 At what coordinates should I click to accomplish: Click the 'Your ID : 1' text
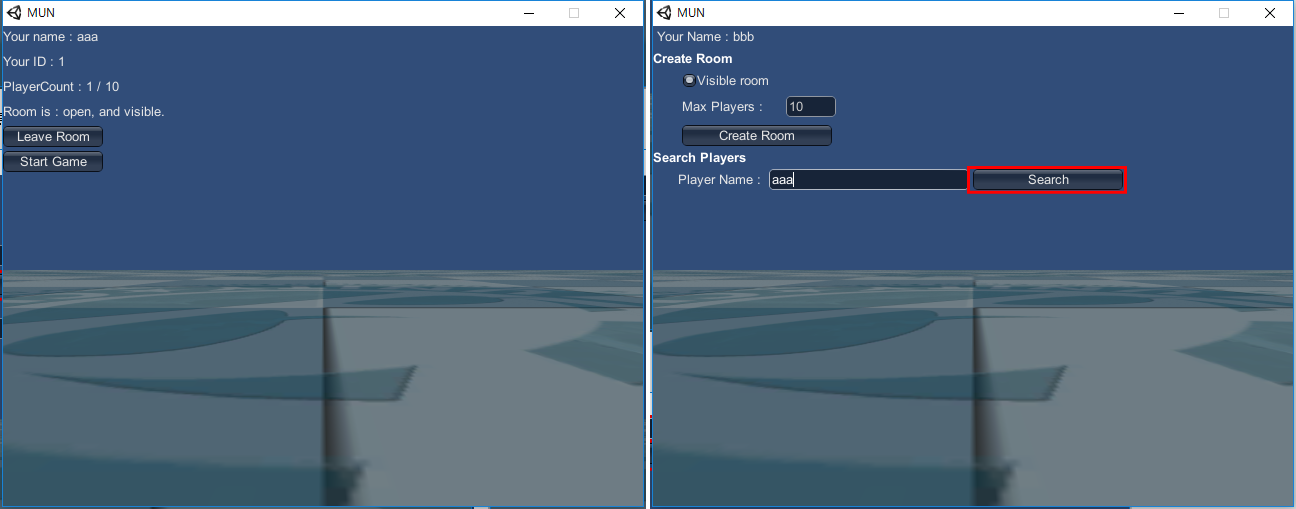34,62
